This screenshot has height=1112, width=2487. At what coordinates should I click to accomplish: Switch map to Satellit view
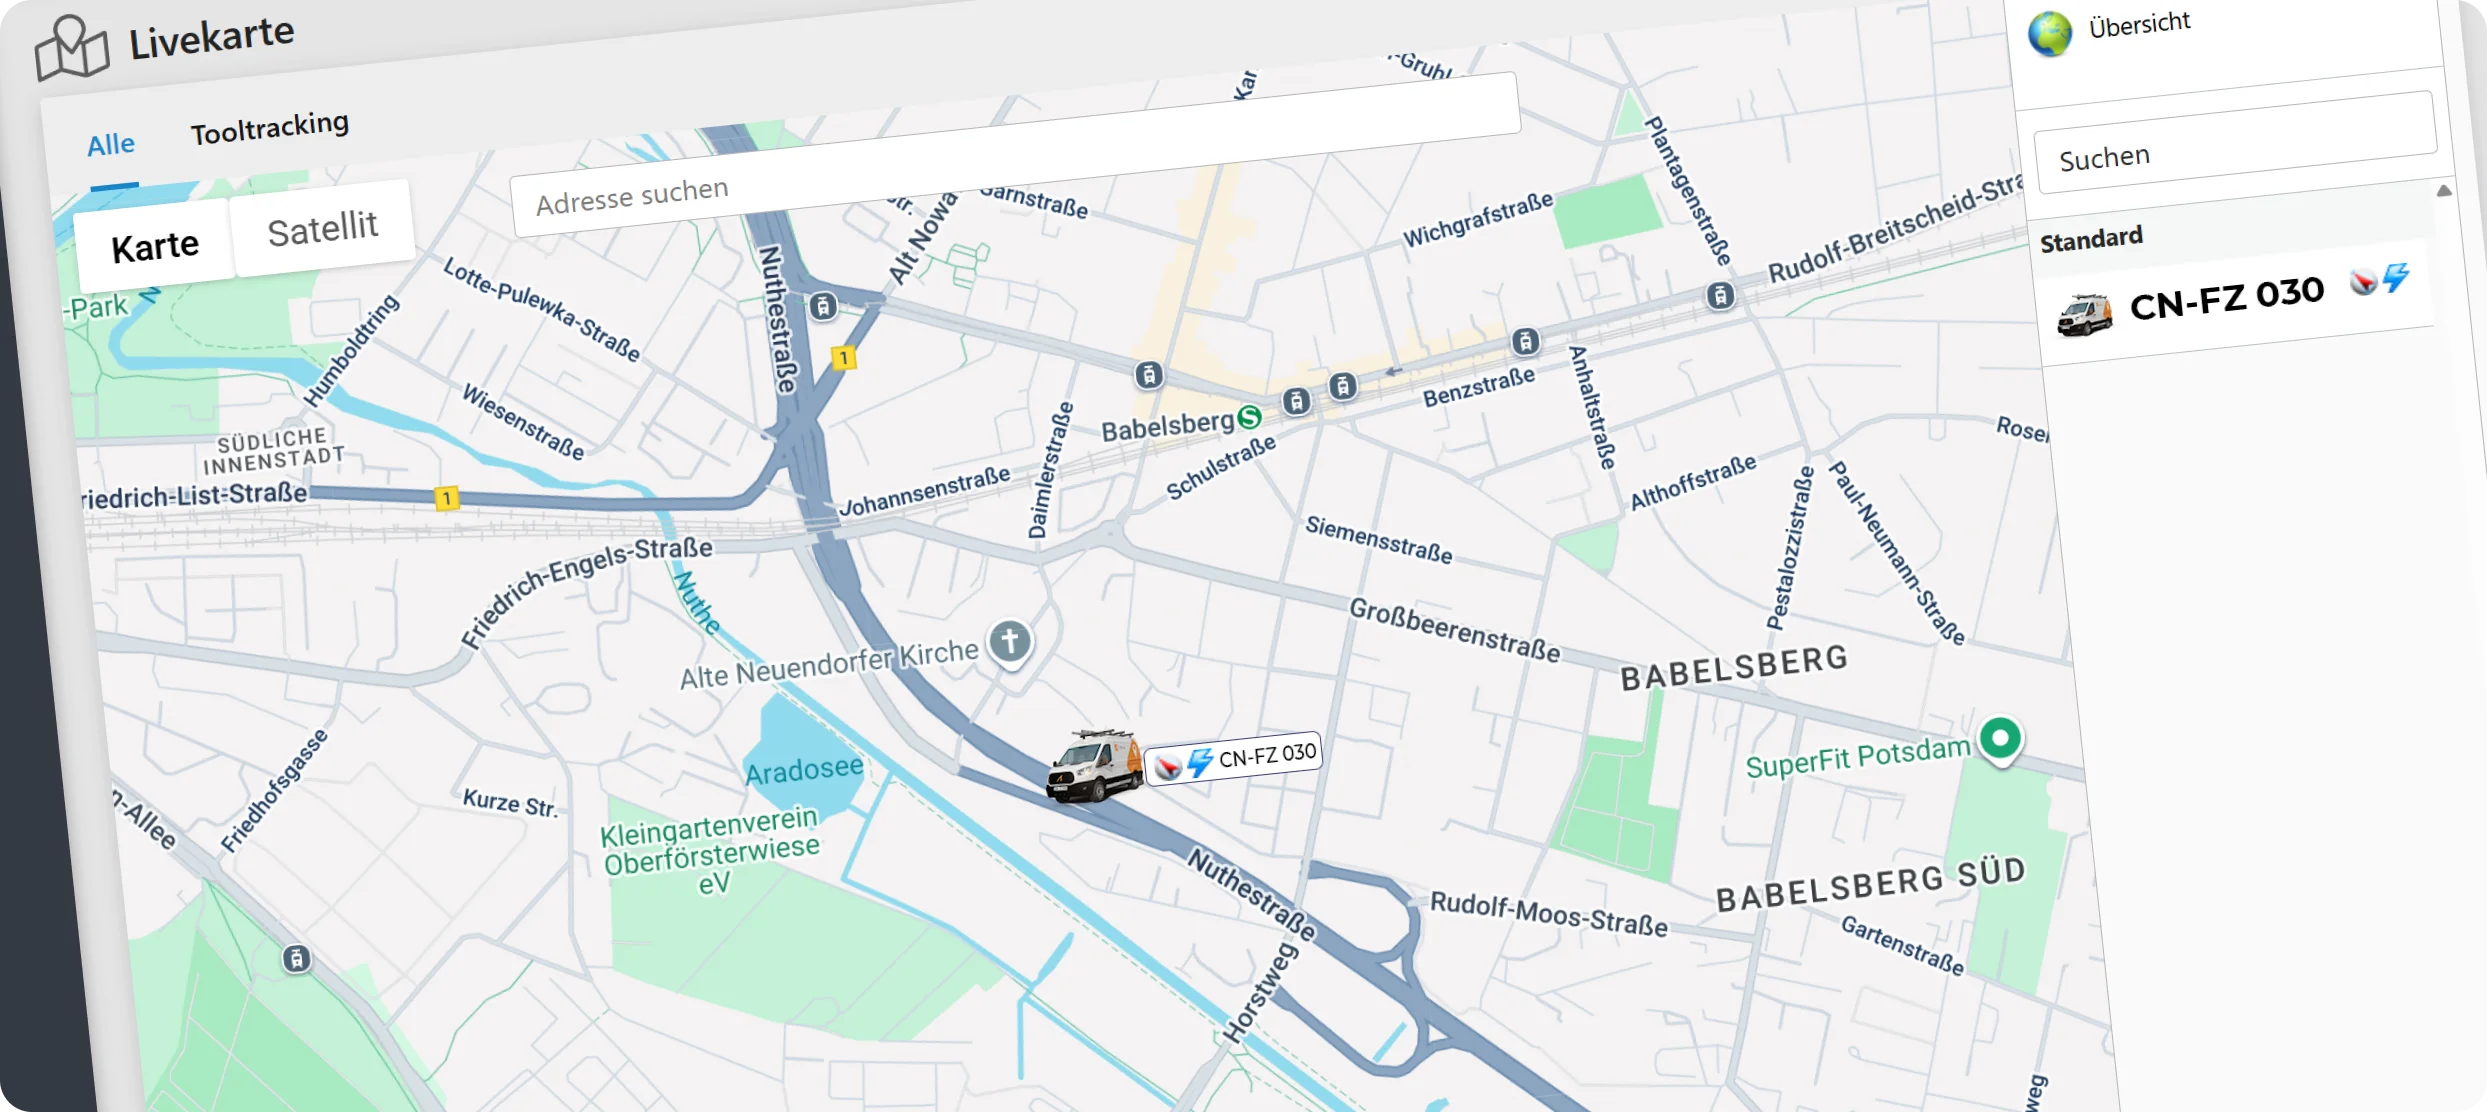322,229
